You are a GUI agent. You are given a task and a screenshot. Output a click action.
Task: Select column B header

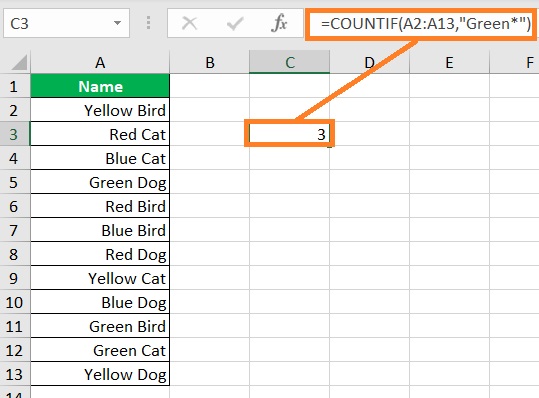click(x=210, y=63)
